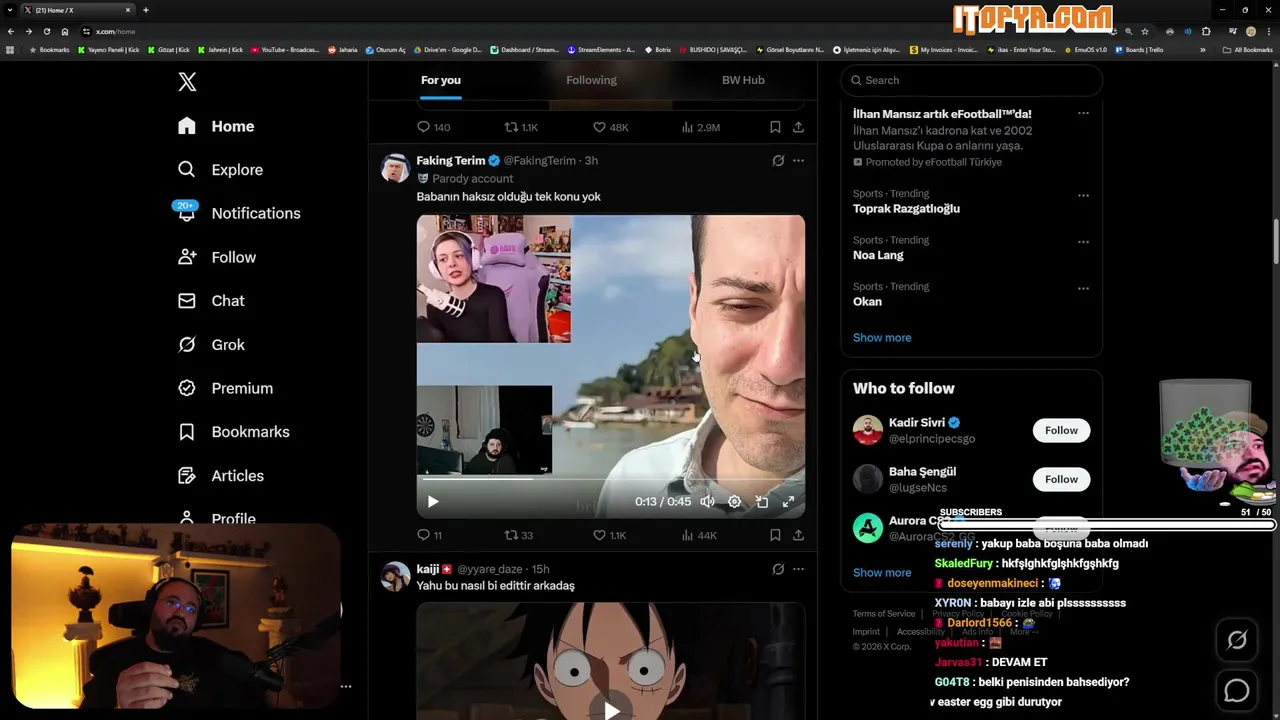The height and width of the screenshot is (720, 1280).
Task: Open kaiji's profile avatar
Action: 396,577
